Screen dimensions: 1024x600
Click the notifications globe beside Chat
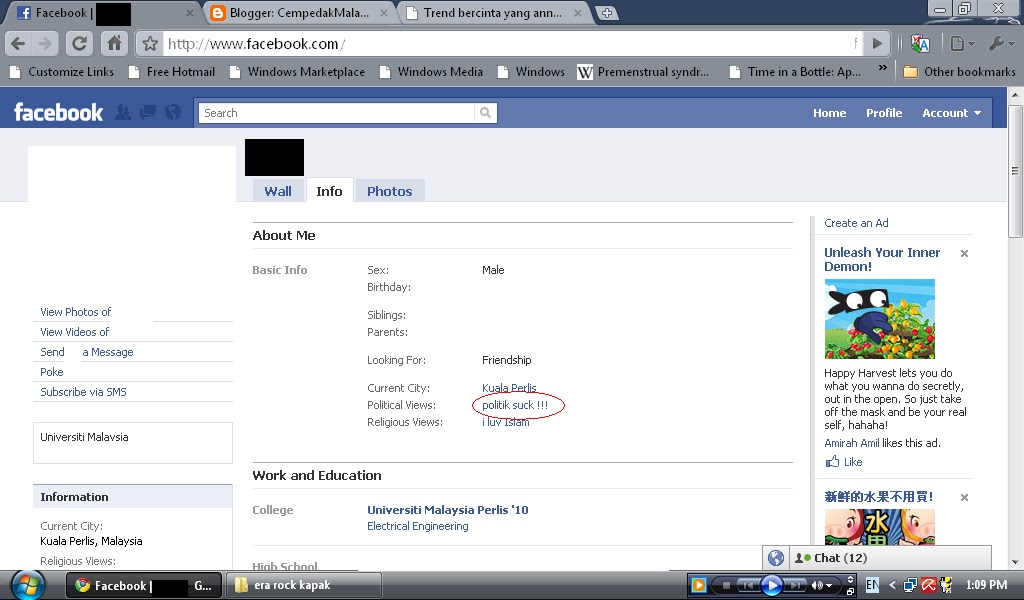(776, 558)
